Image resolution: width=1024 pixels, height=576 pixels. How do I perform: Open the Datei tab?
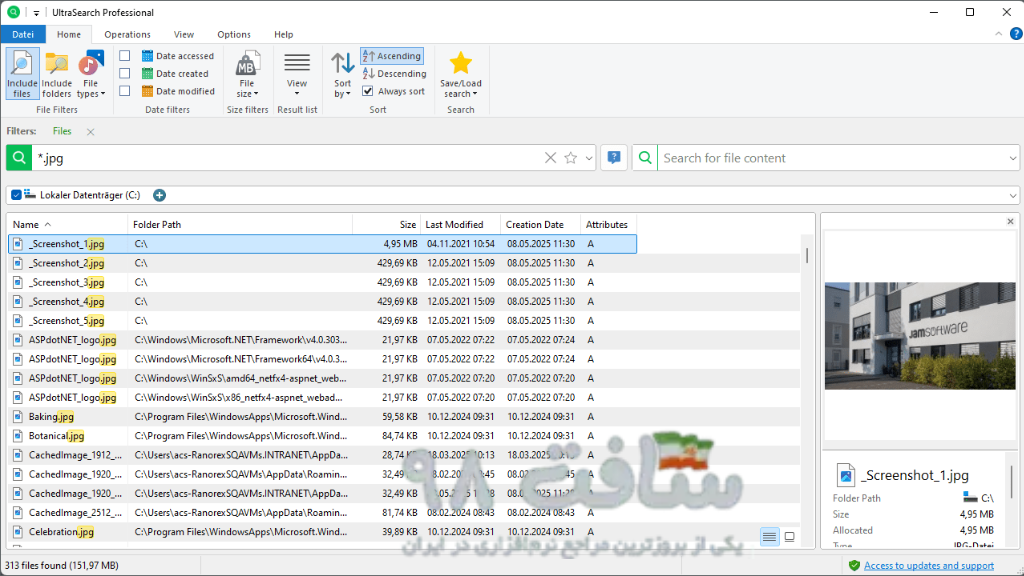pyautogui.click(x=23, y=35)
